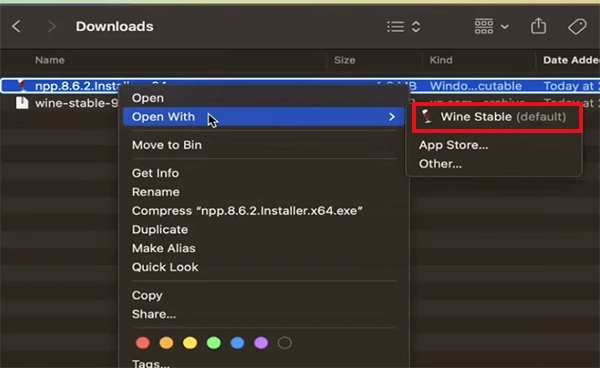Click the Share toolbar icon
Viewport: 600px width, 368px height.
(538, 26)
